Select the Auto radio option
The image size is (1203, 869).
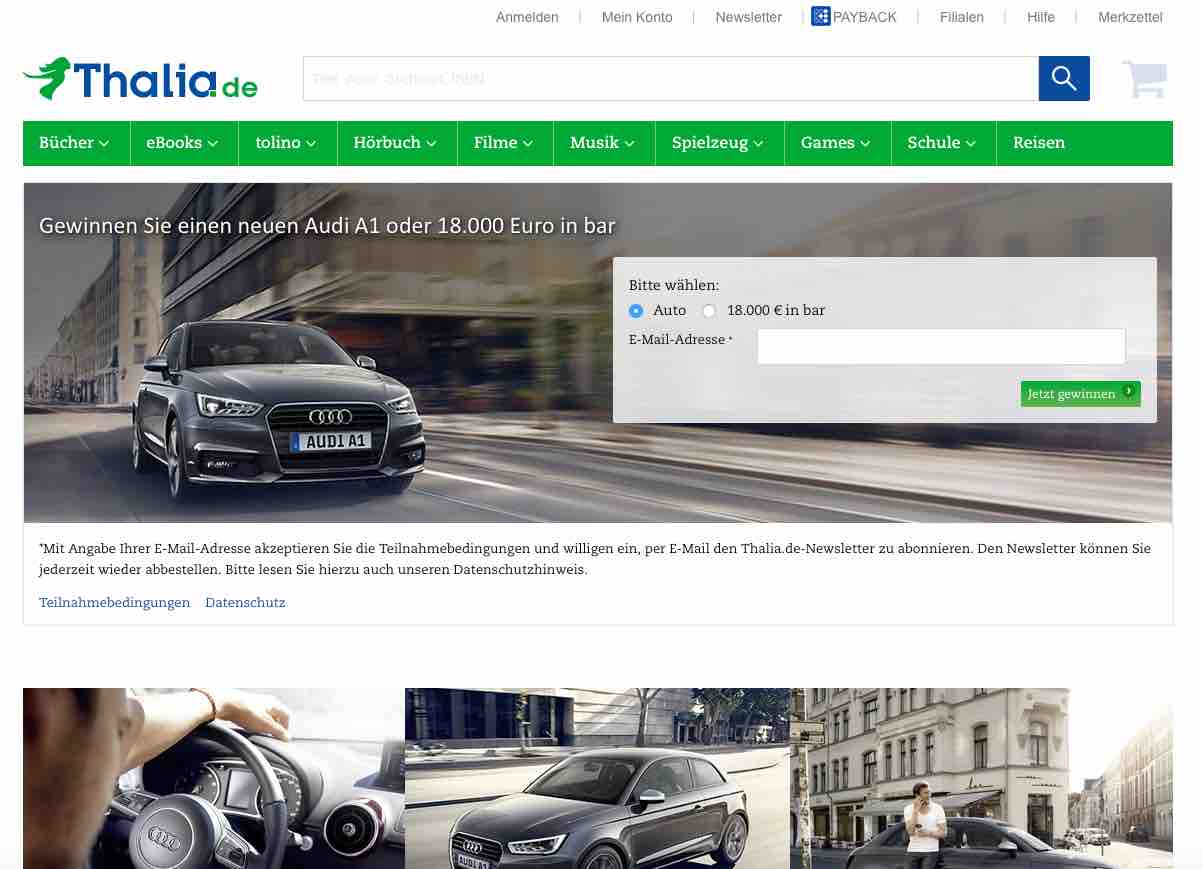[636, 311]
